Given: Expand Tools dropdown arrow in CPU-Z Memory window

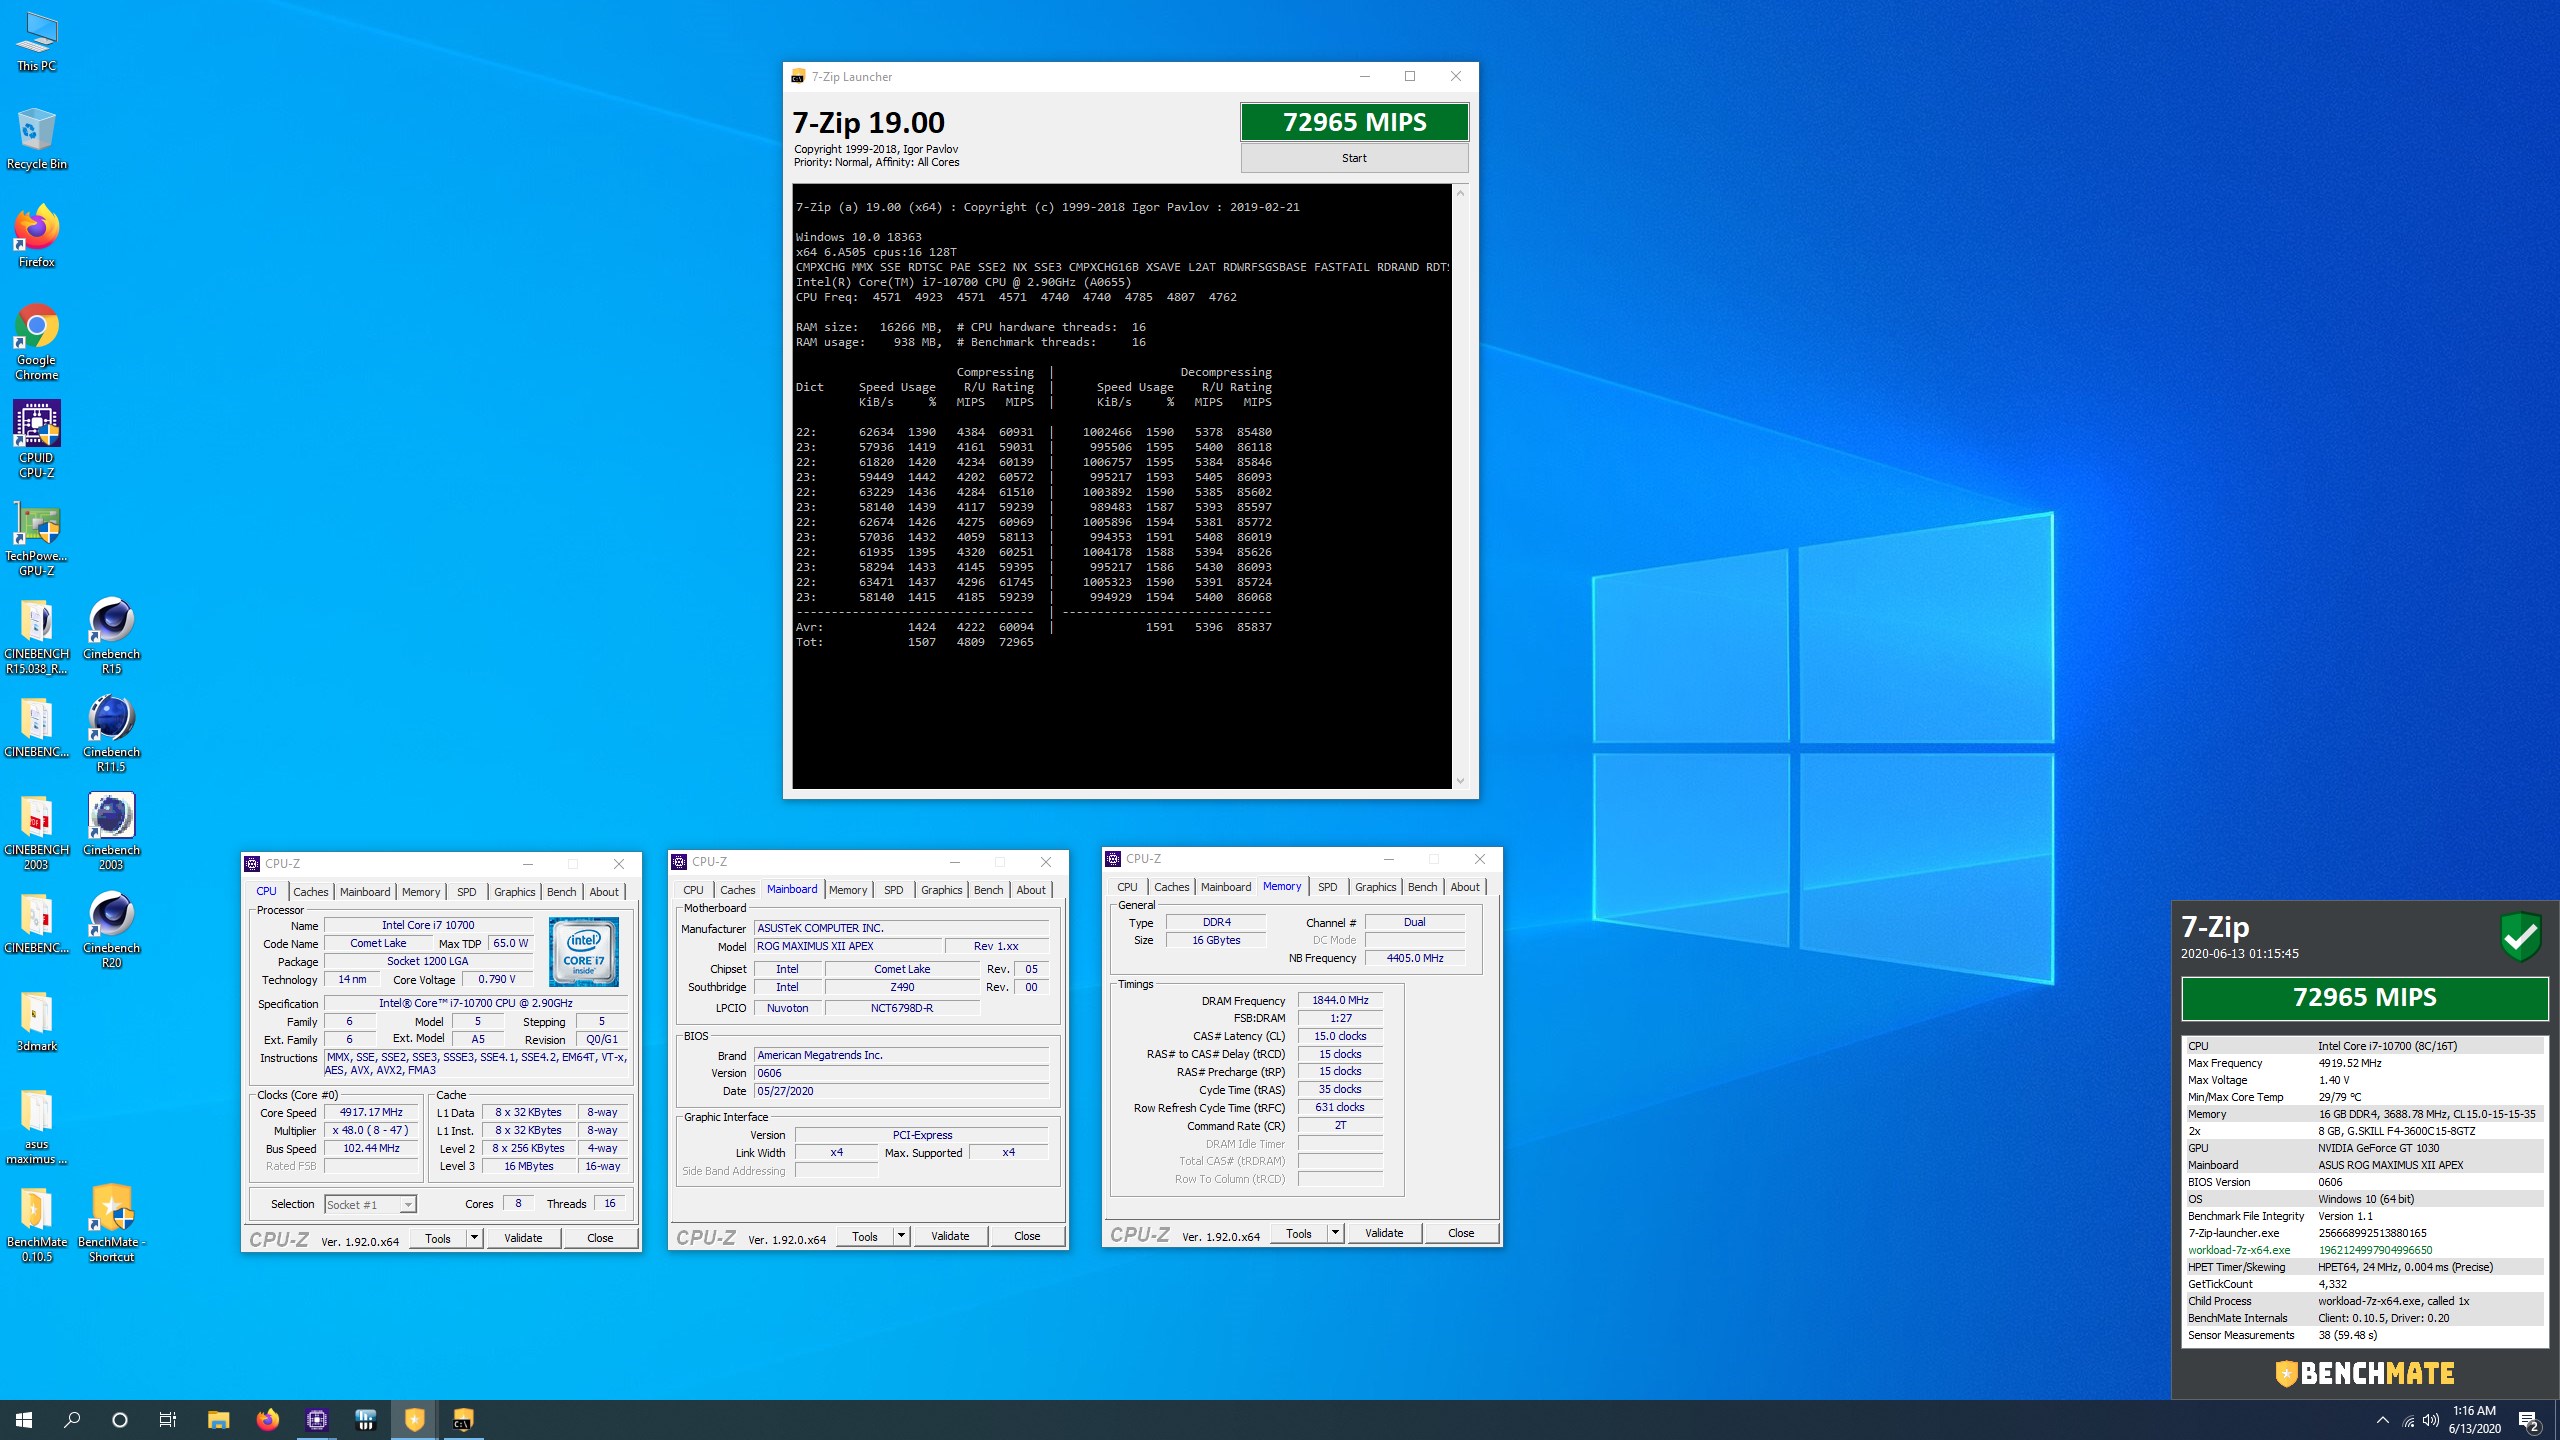Looking at the screenshot, I should coord(1335,1233).
